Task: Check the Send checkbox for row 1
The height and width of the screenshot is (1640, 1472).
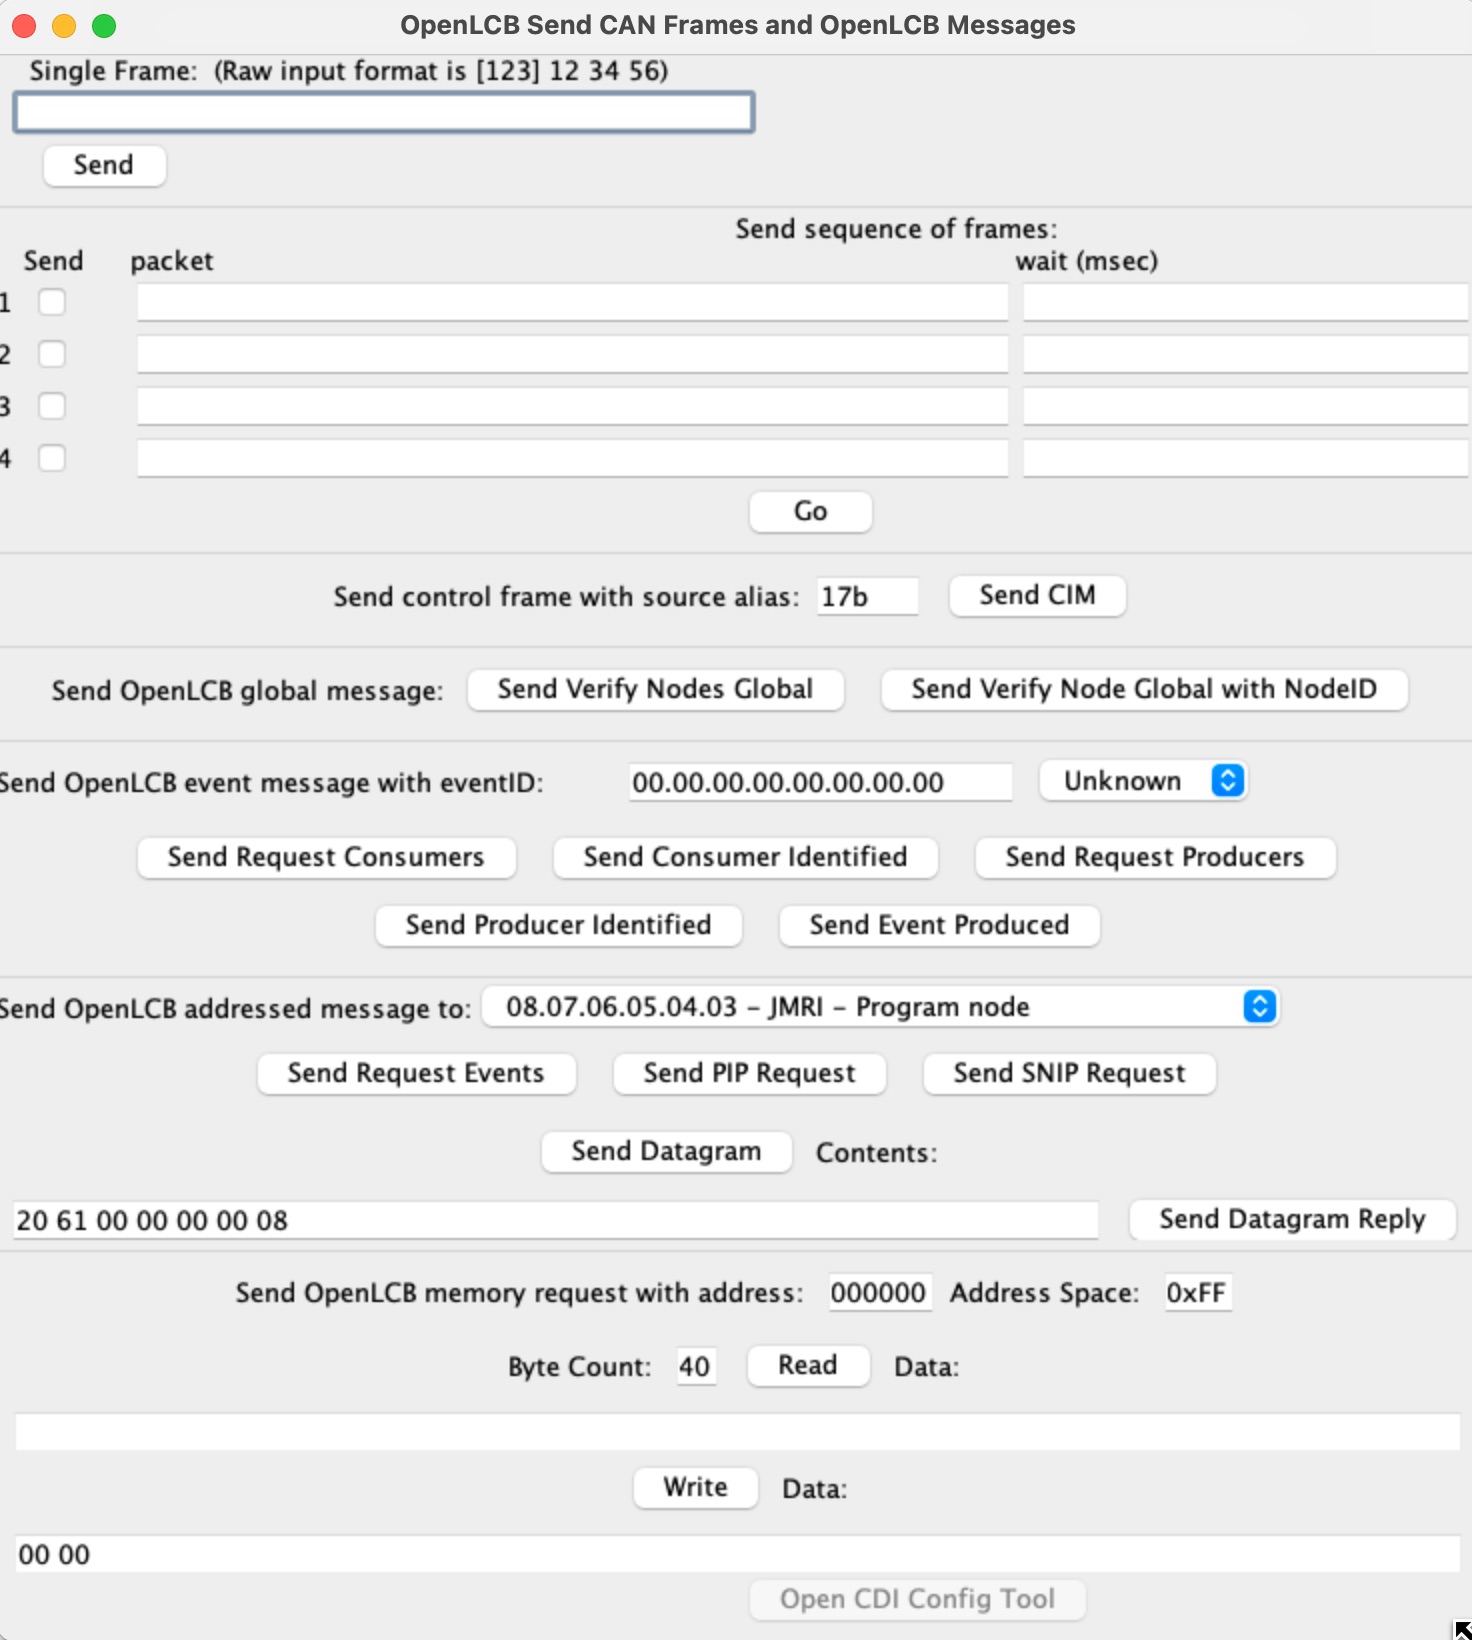Action: coord(52,302)
